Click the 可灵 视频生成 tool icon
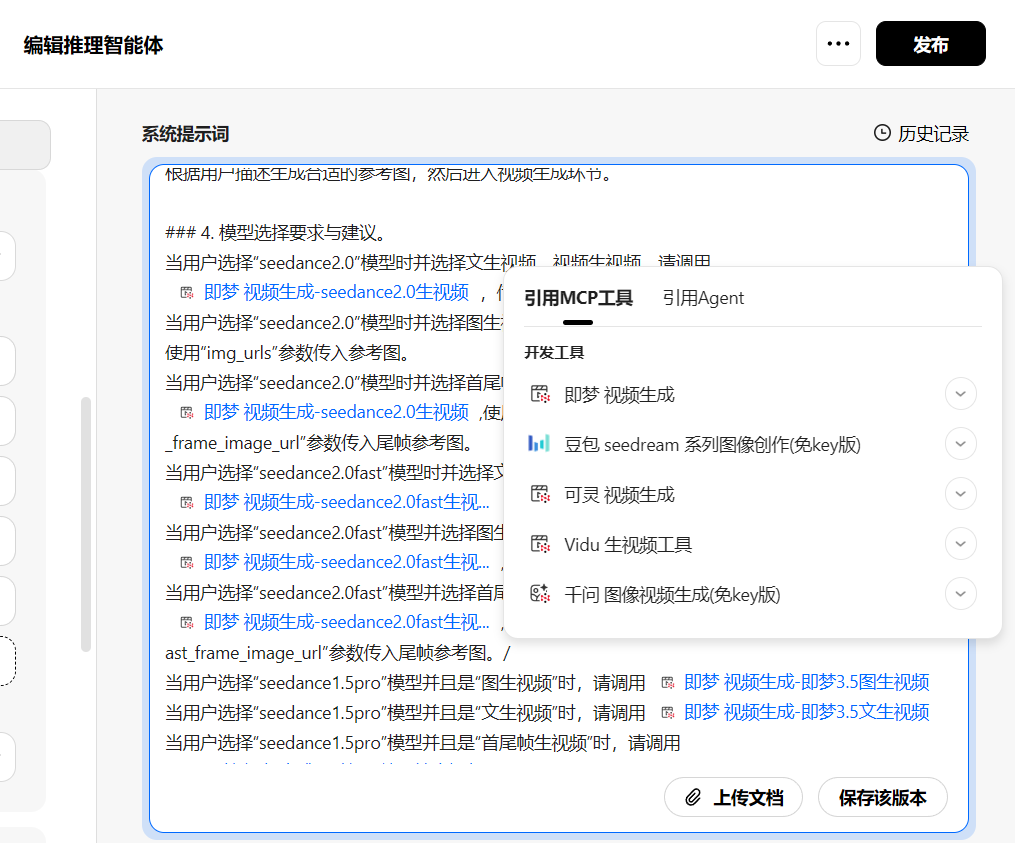The height and width of the screenshot is (843, 1015). (540, 493)
